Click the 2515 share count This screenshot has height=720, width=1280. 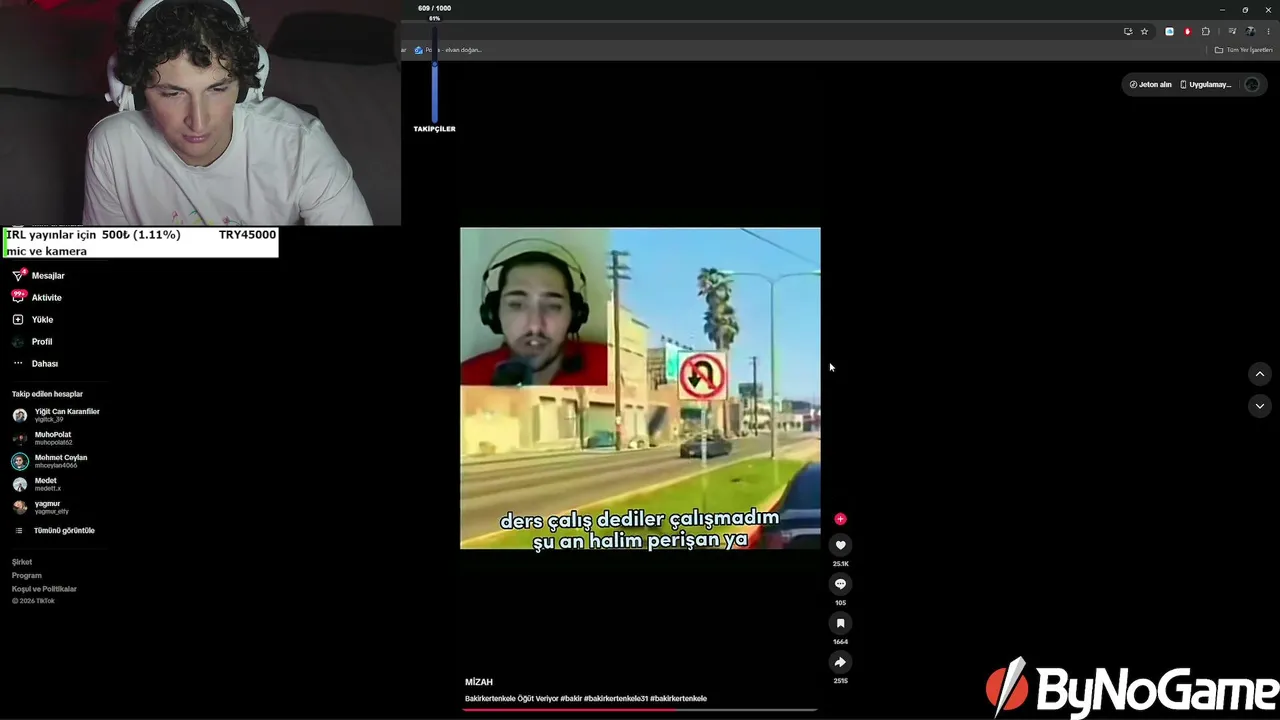(840, 681)
